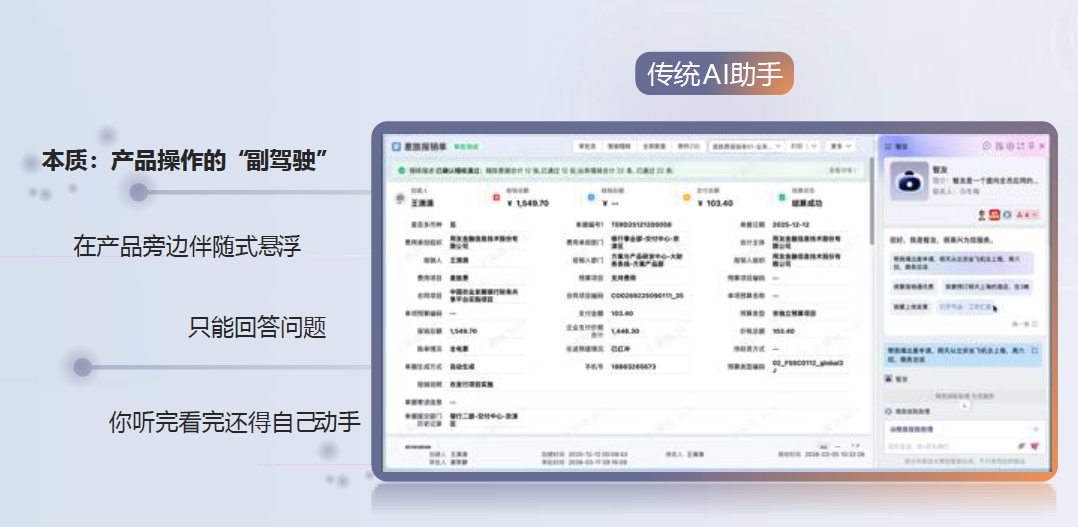Close the 智友 assistant panel
Screen dimensions: 1078x527
[x=1043, y=146]
